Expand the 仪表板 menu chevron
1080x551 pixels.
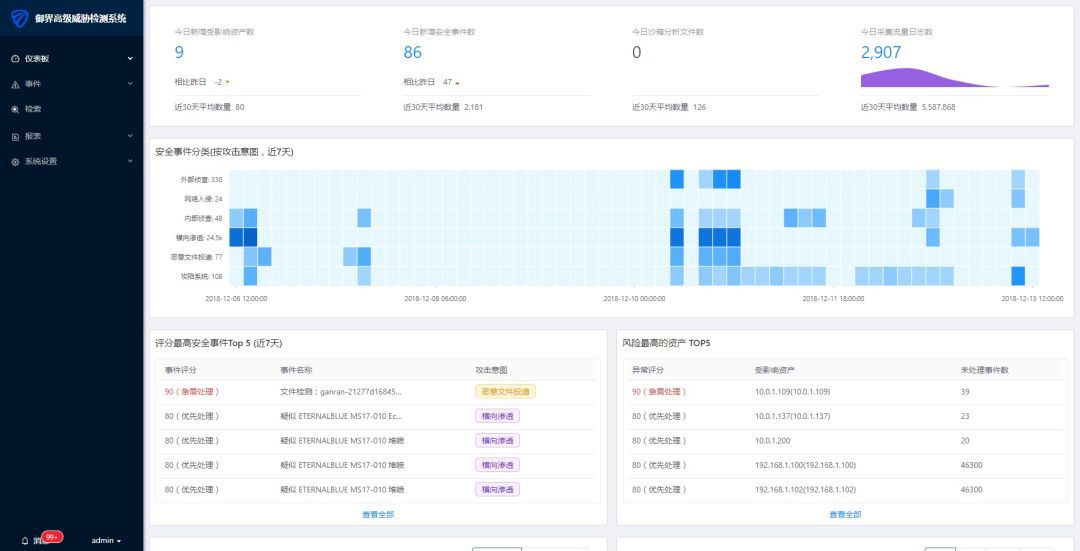[x=130, y=59]
